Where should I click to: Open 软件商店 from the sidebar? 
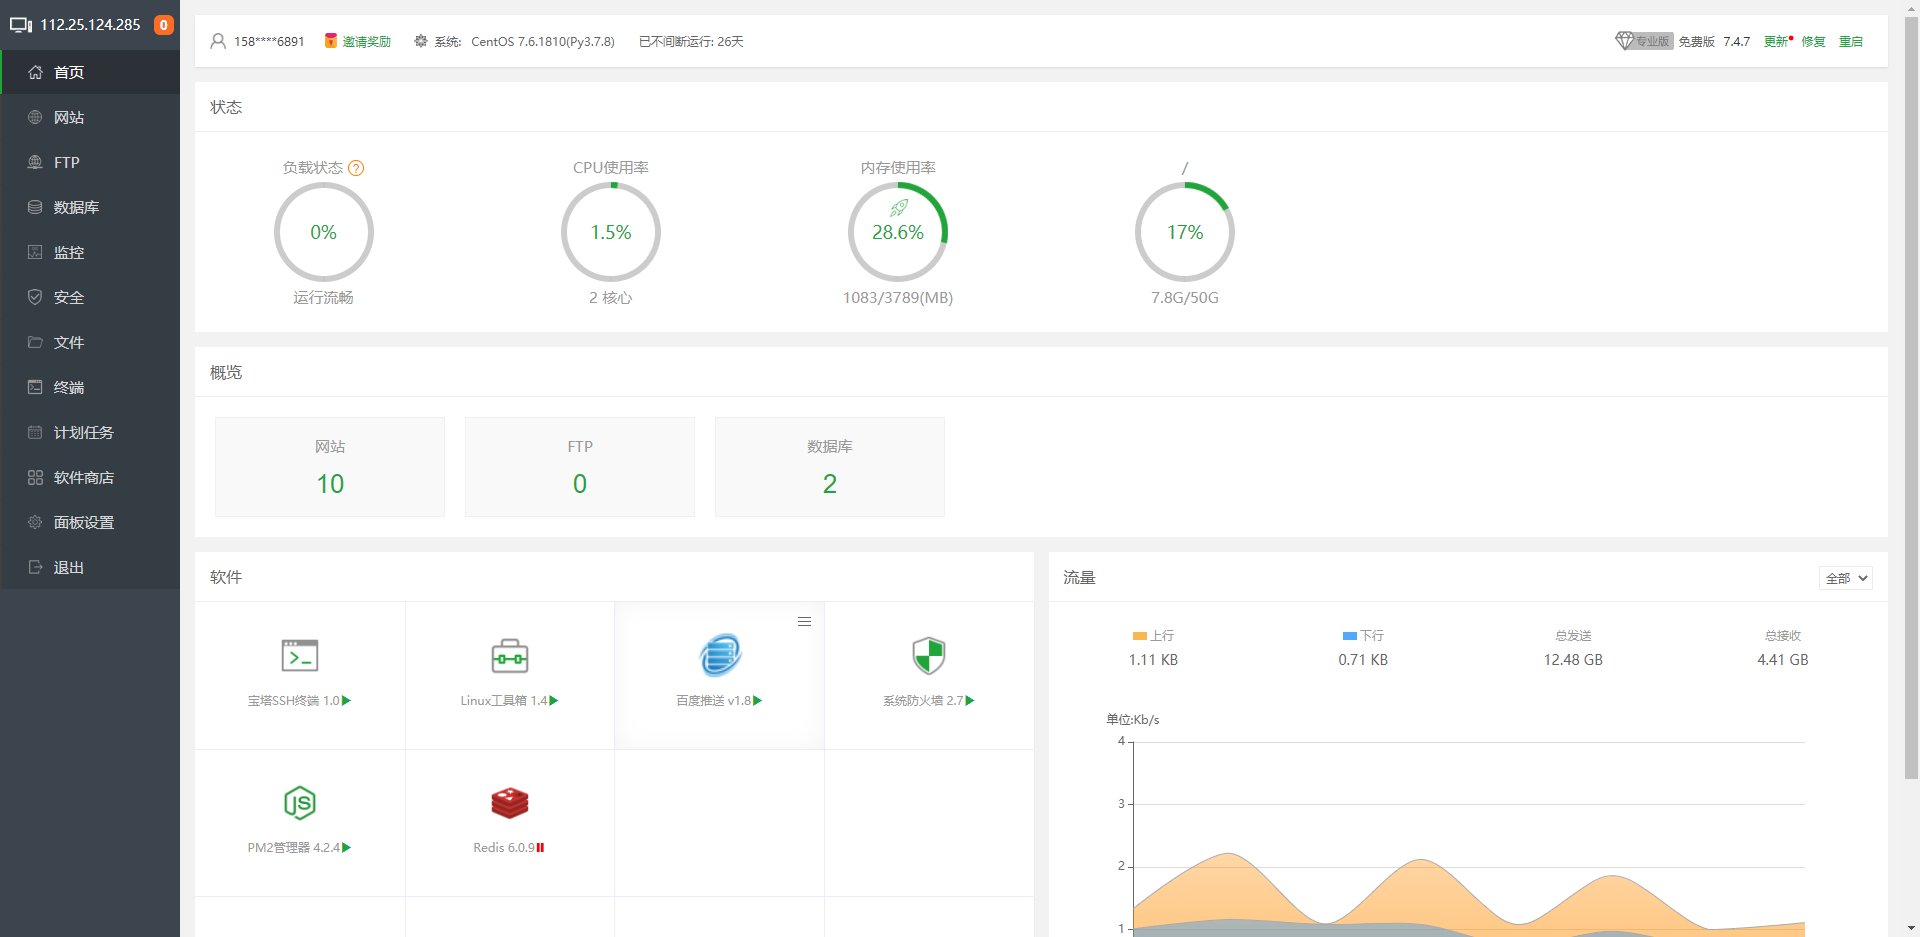pos(90,477)
